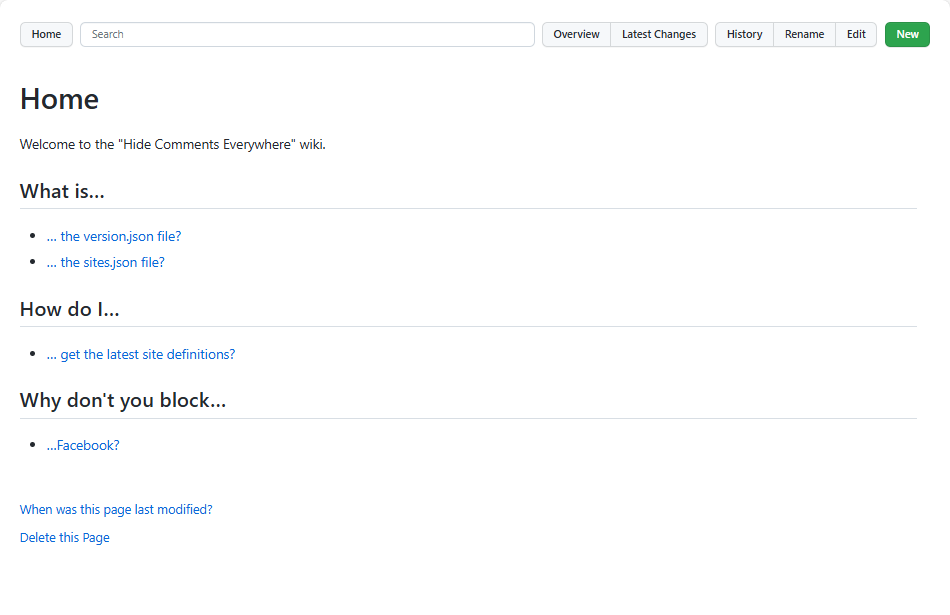View the Latest Changes list
This screenshot has width=950, height=615.
(658, 34)
